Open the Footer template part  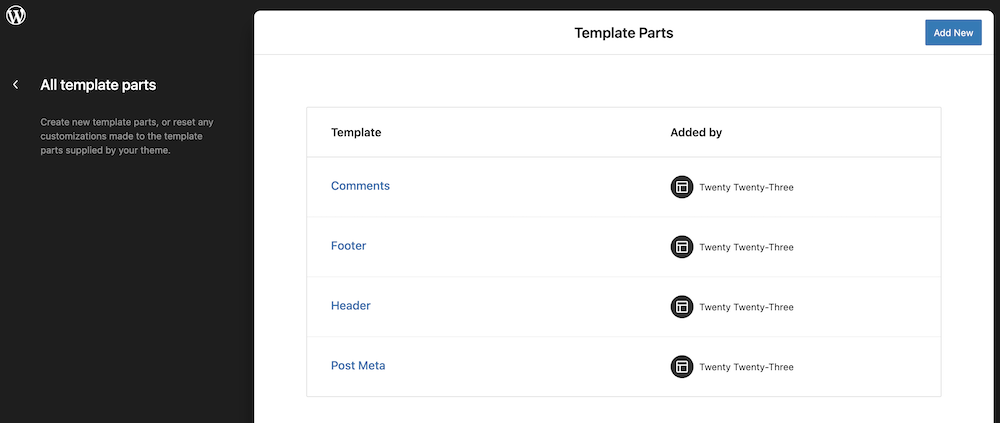[x=348, y=246]
